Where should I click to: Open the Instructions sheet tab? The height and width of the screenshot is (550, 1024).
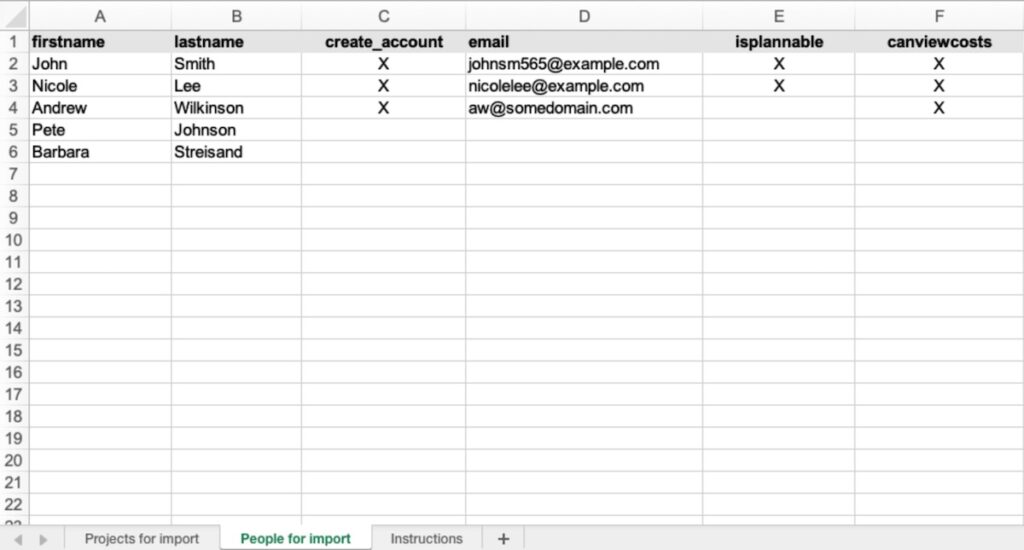(426, 538)
